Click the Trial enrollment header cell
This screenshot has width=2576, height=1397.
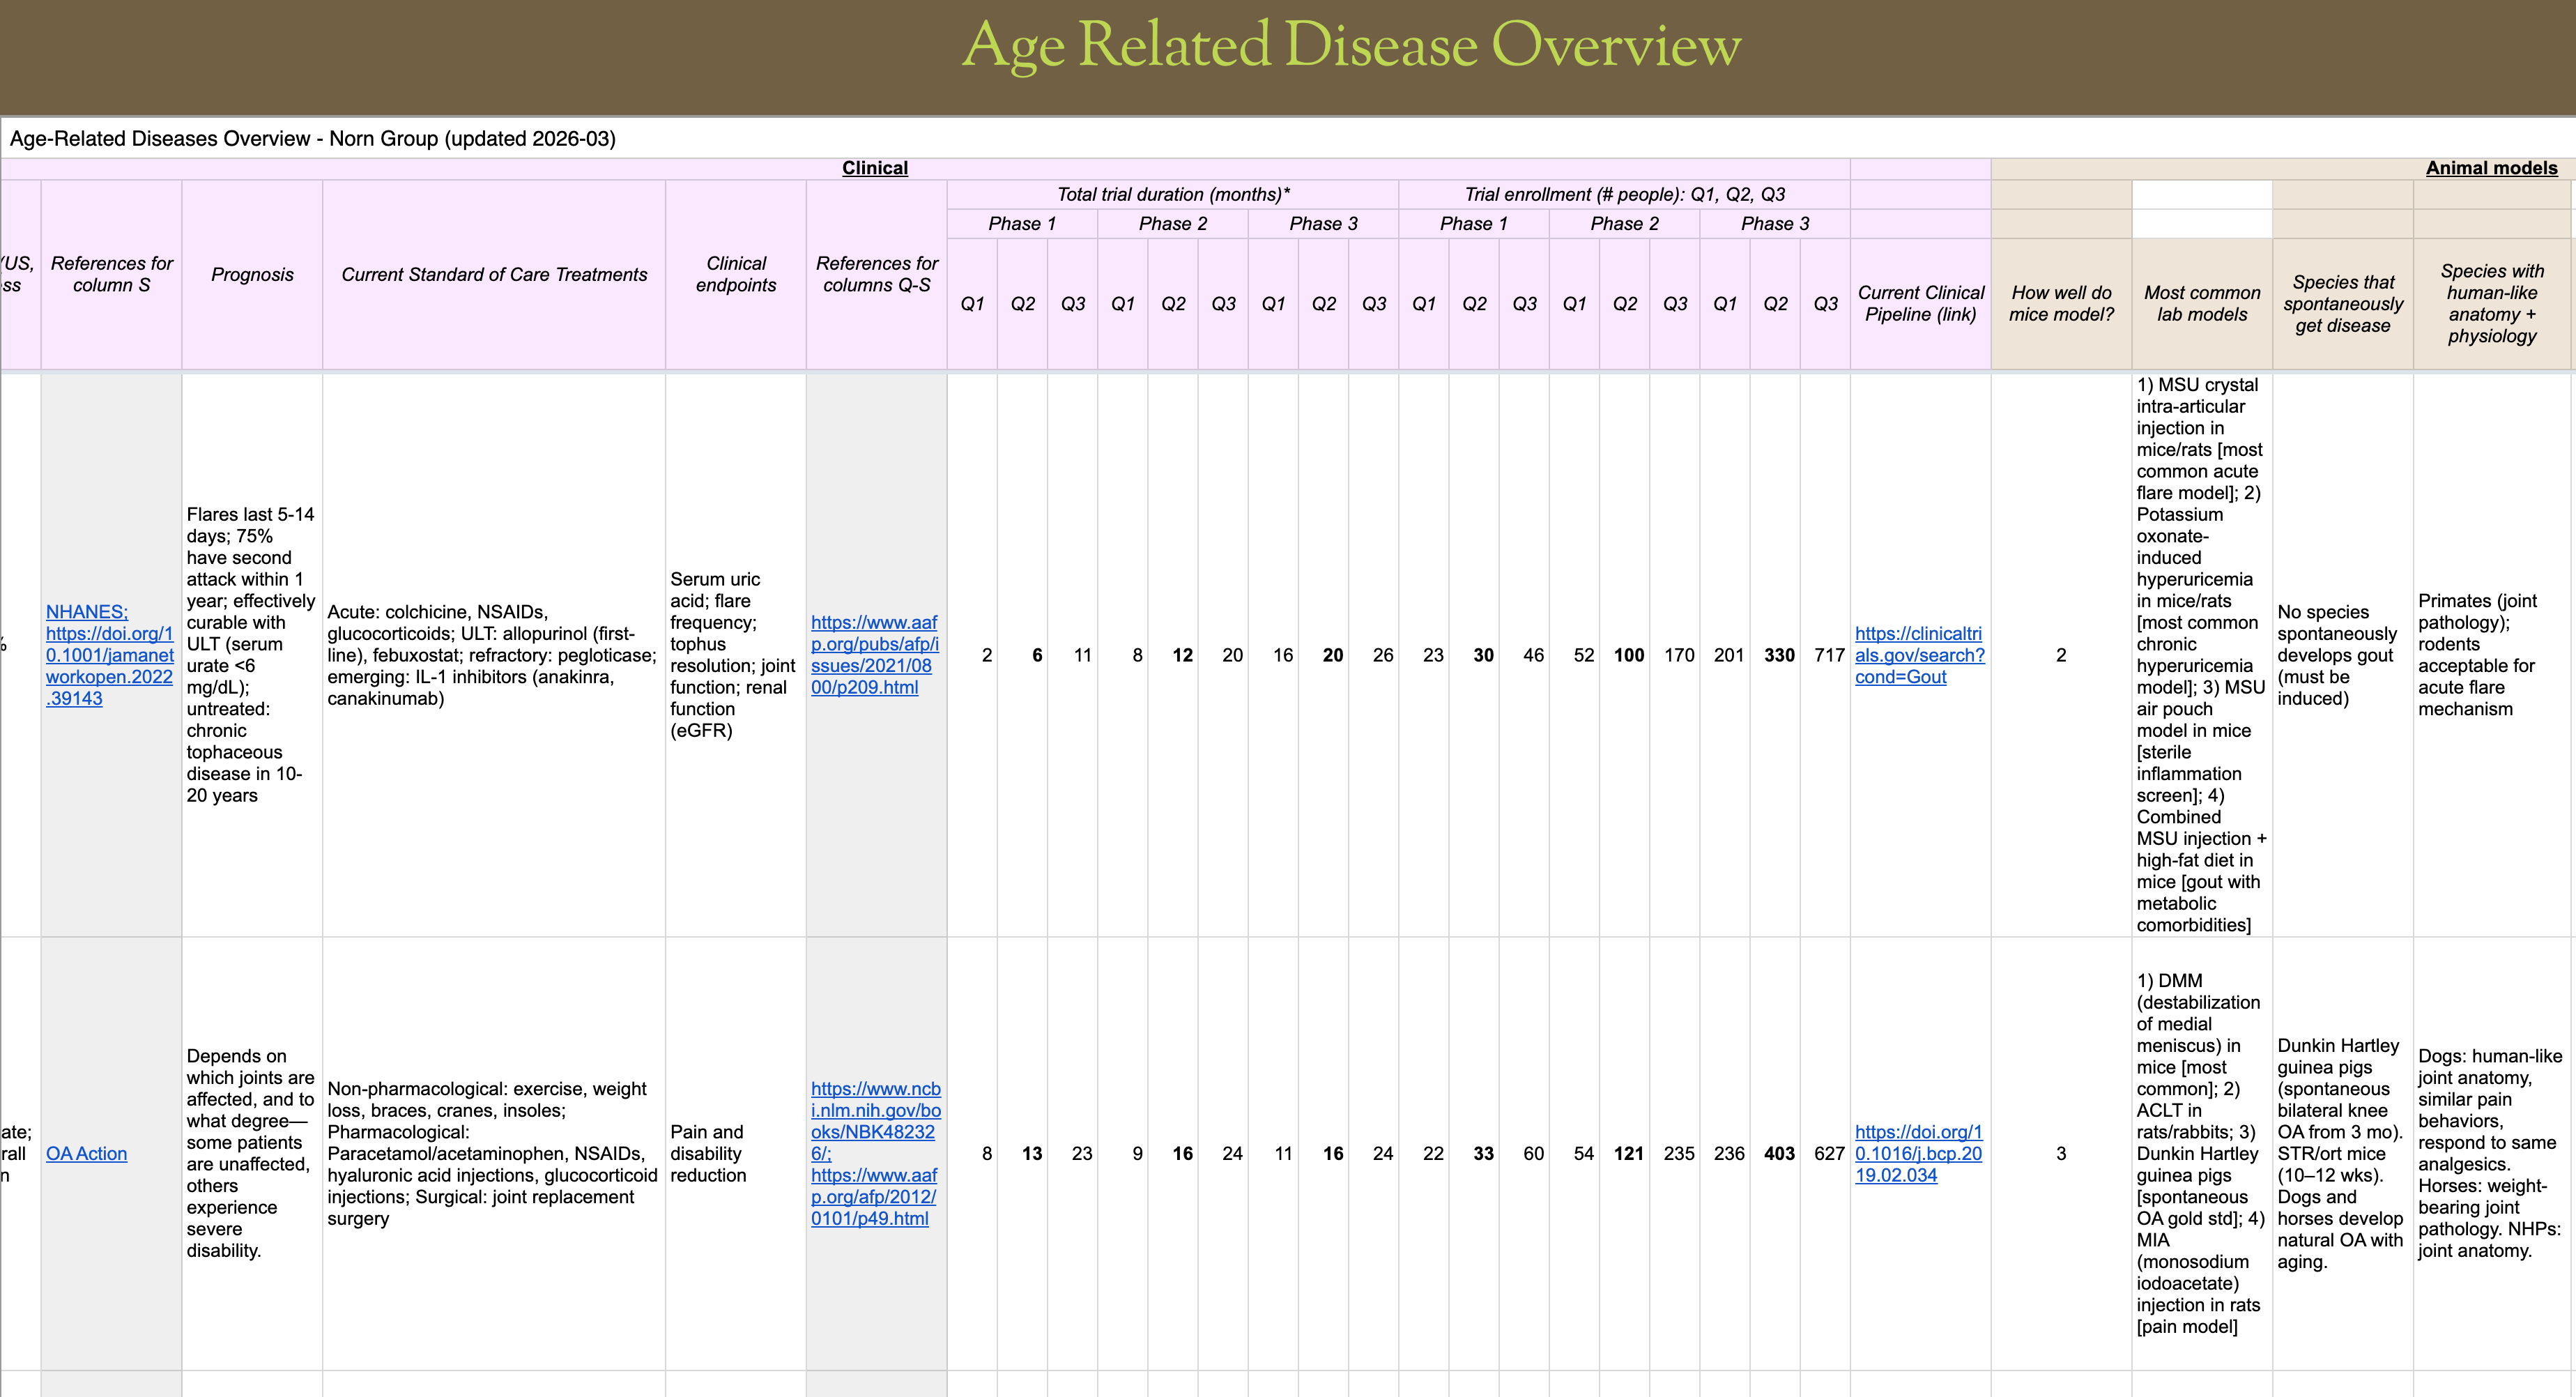tap(1624, 194)
